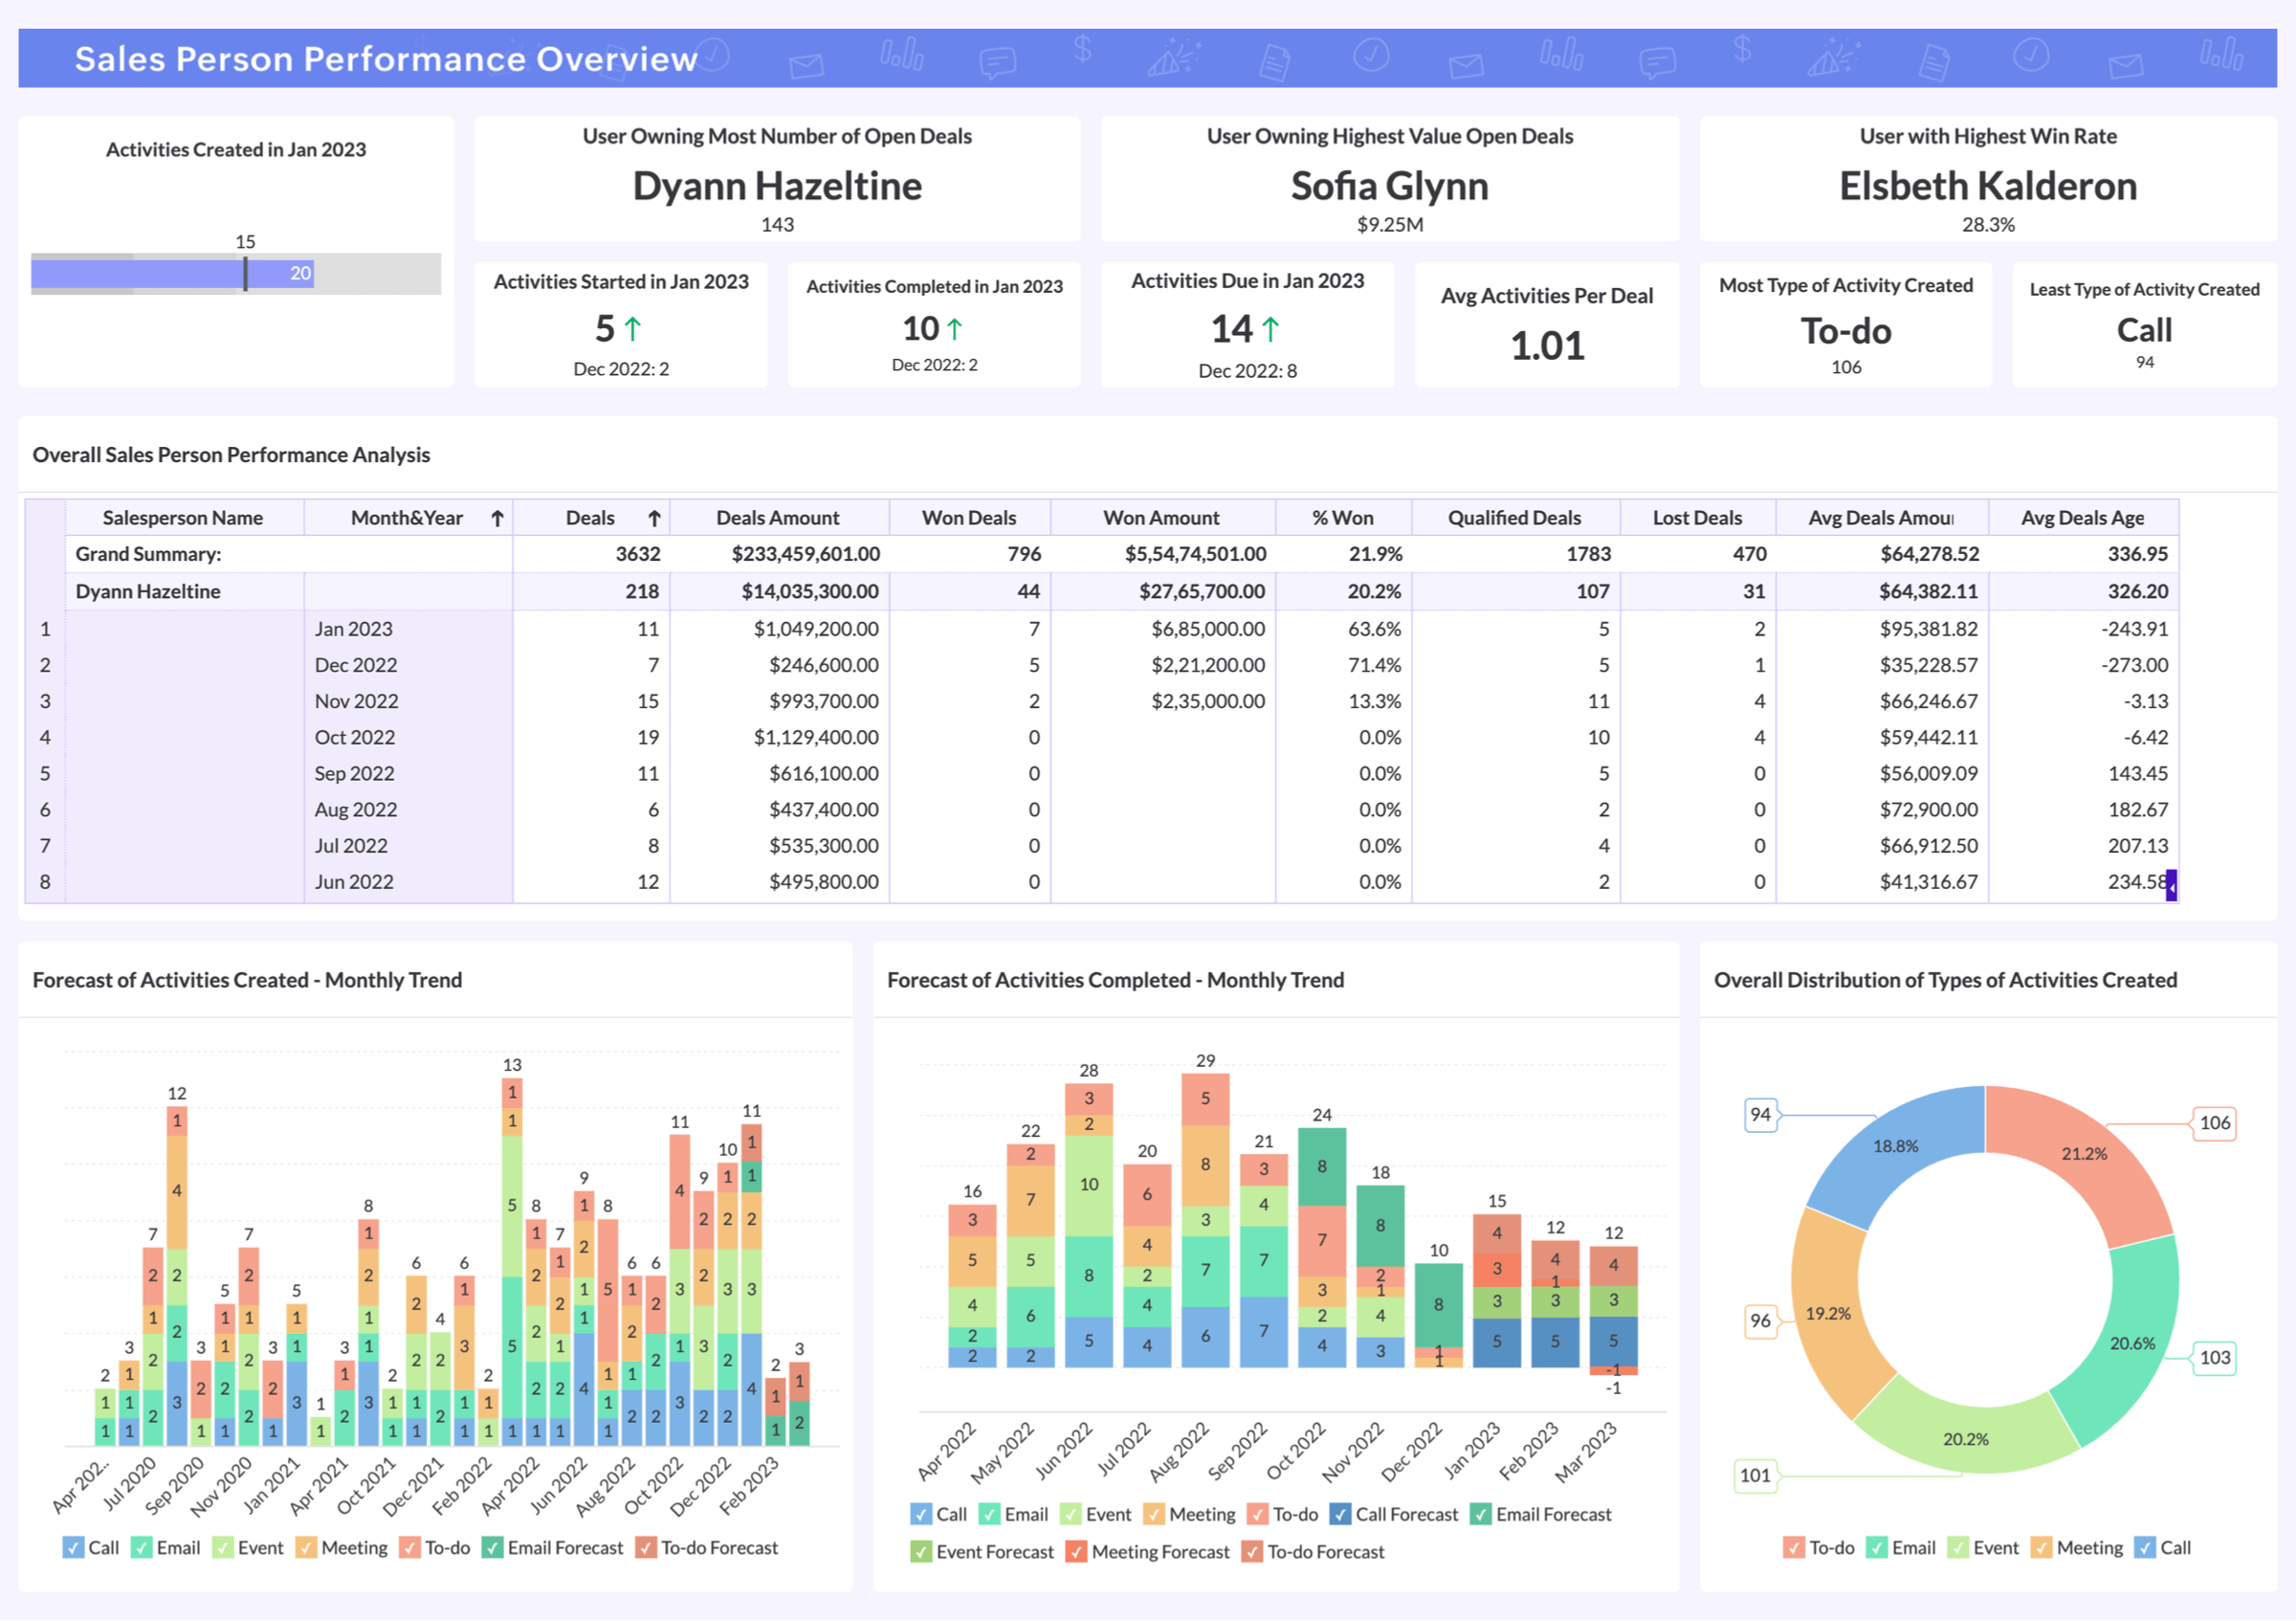Click the Grand Summary row label
This screenshot has height=1621, width=2296.
(149, 554)
